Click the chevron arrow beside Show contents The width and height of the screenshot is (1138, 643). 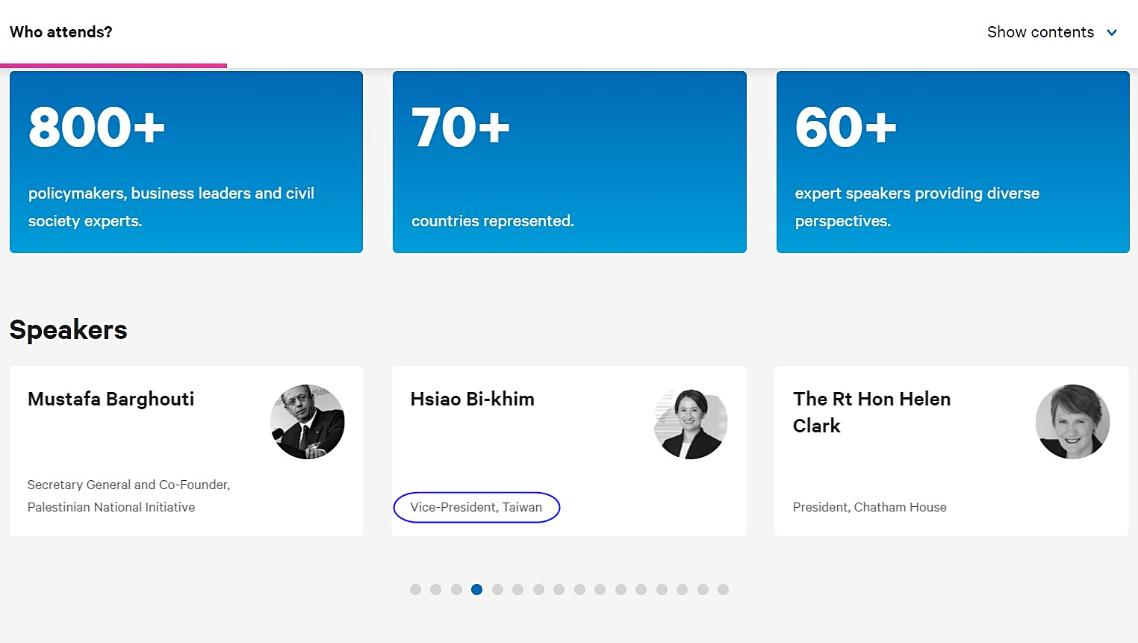[1111, 33]
